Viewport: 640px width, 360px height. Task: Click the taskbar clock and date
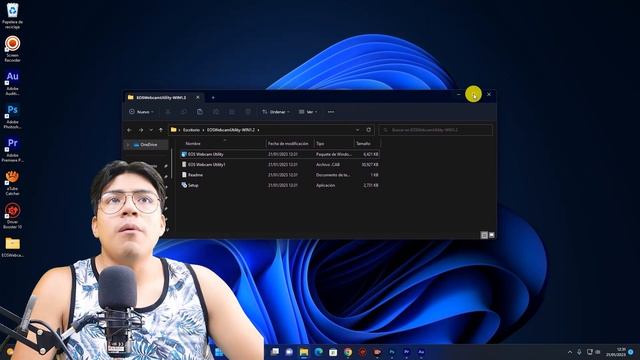pyautogui.click(x=616, y=352)
